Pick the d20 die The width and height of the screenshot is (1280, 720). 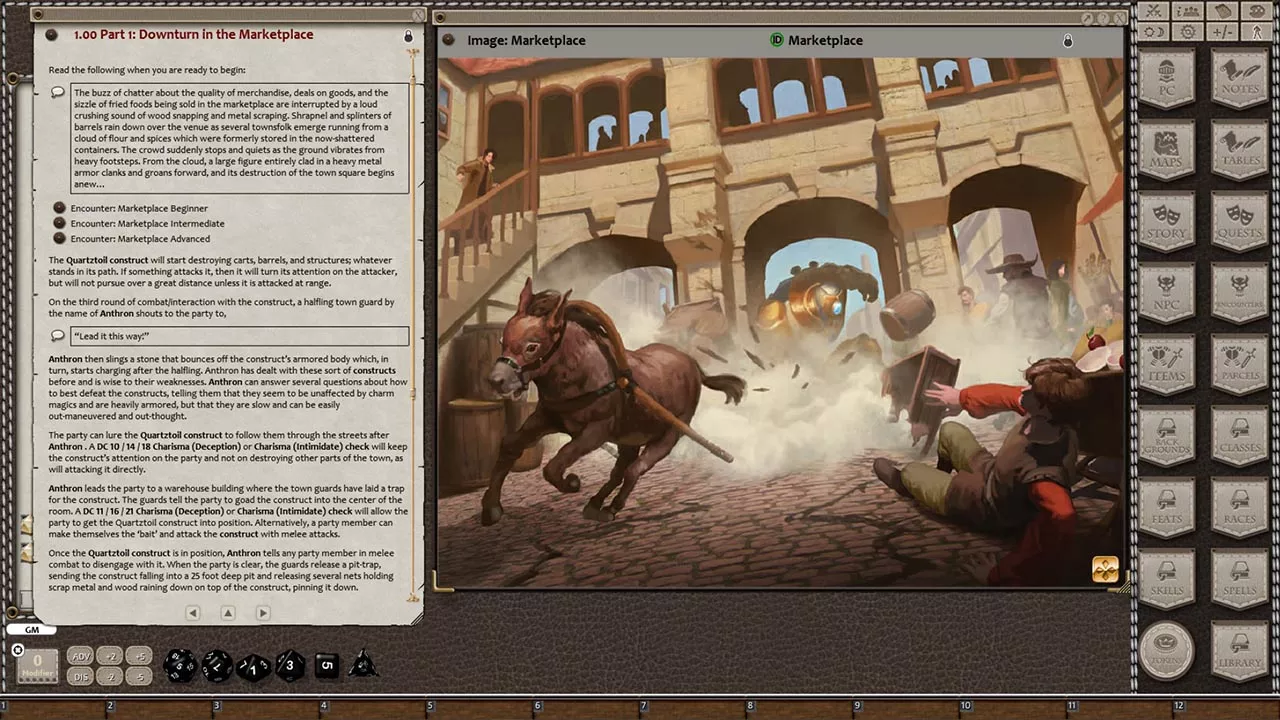coord(180,665)
